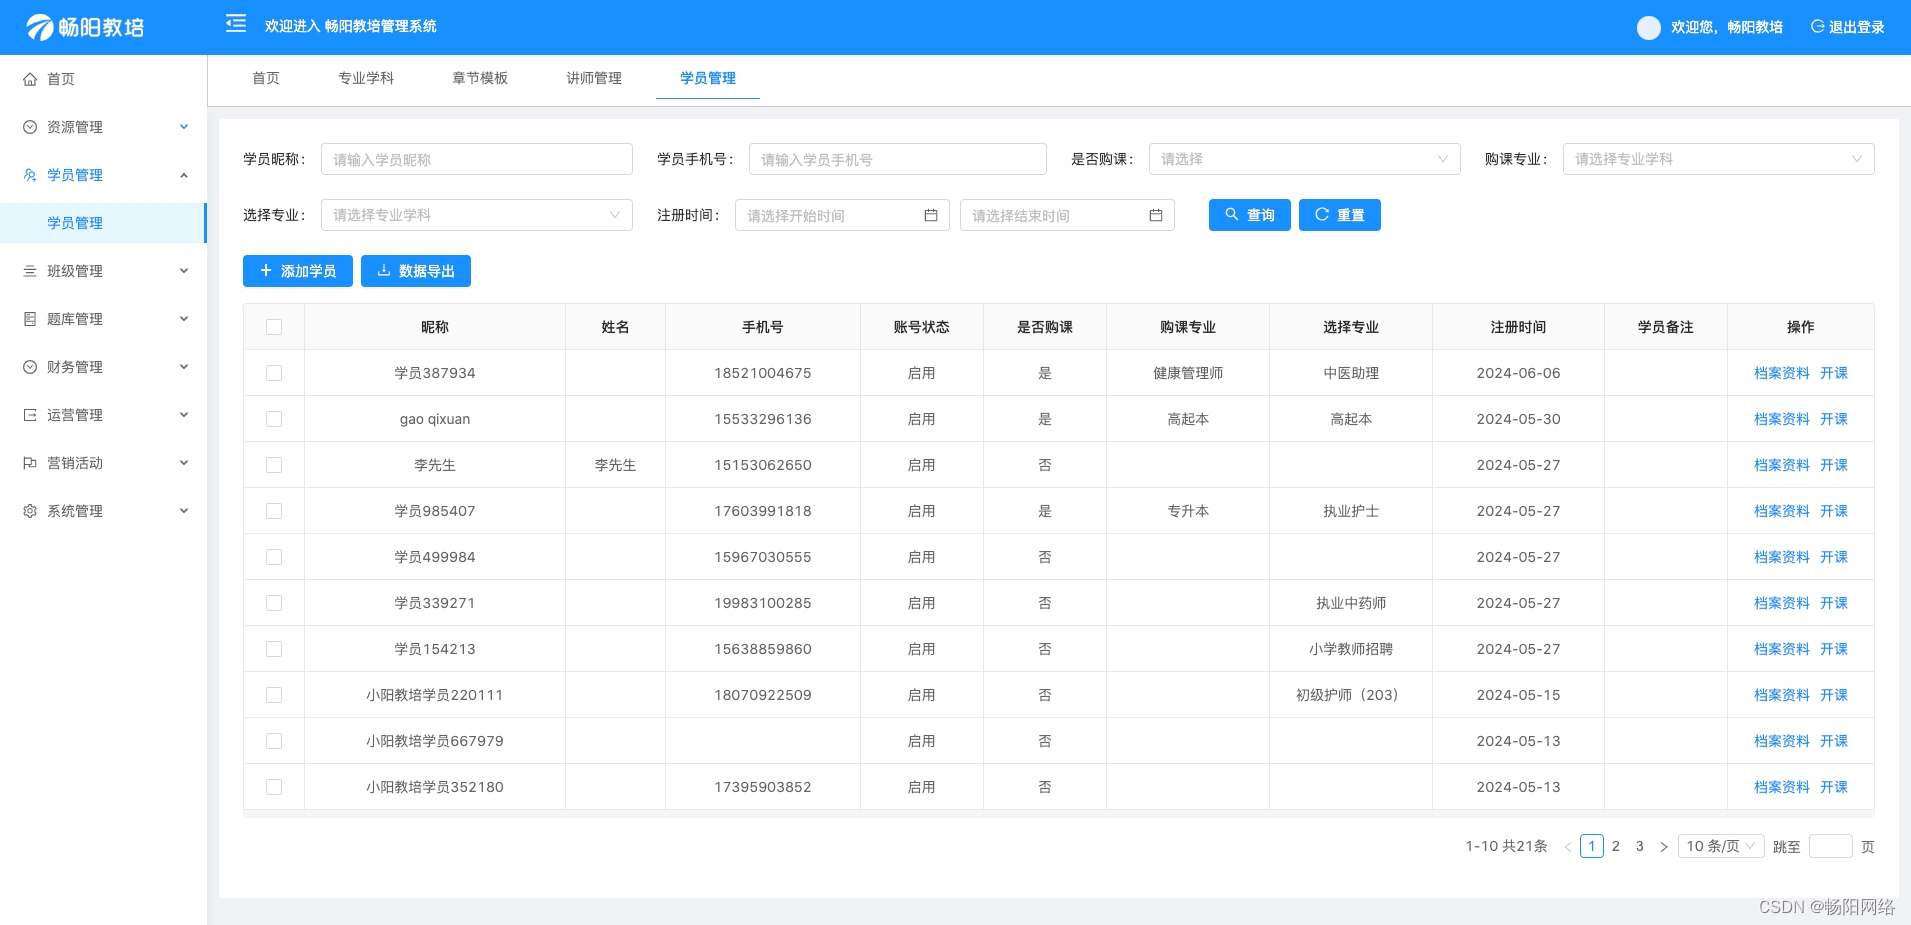The width and height of the screenshot is (1911, 925).
Task: Click the 系统管理 gear icon
Action: pos(30,511)
